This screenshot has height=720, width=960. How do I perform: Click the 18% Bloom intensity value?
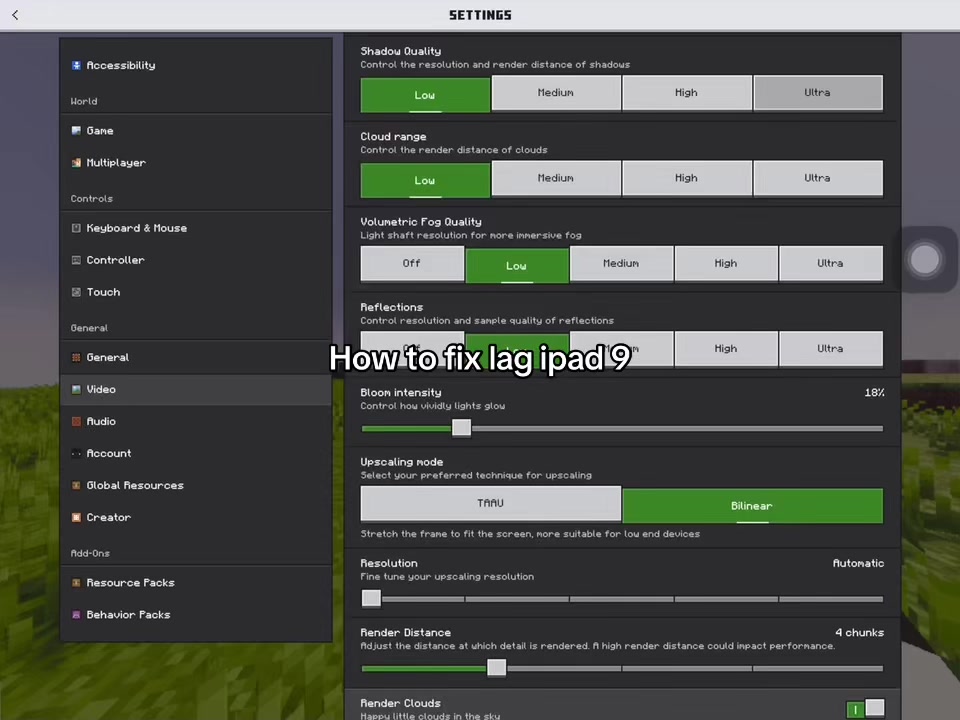[874, 392]
